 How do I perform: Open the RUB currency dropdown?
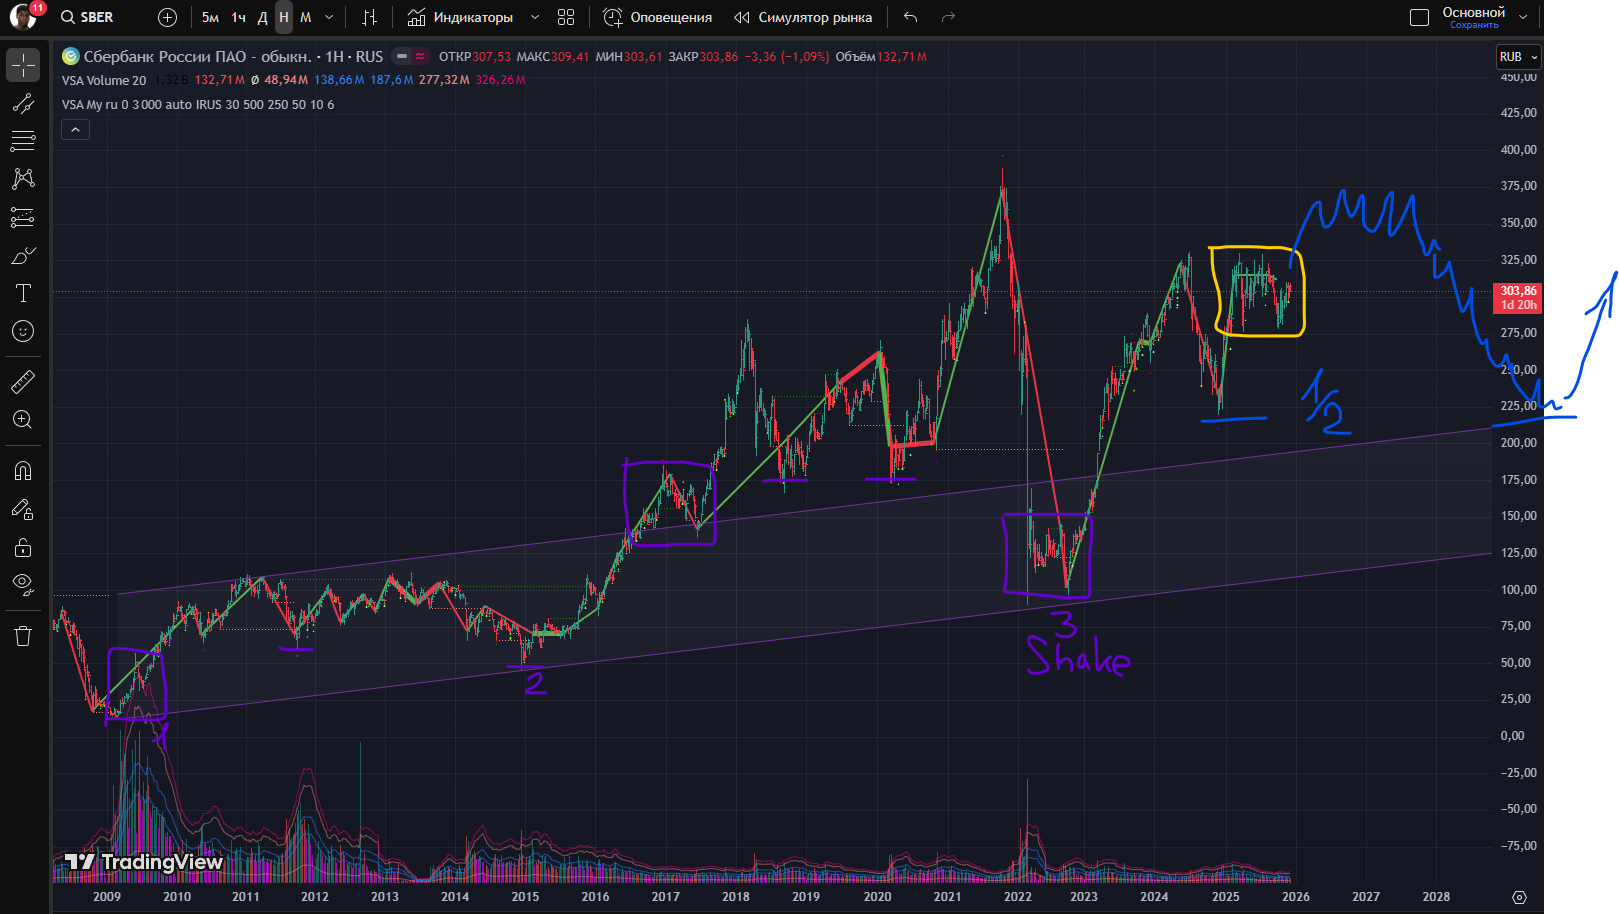click(x=1518, y=57)
